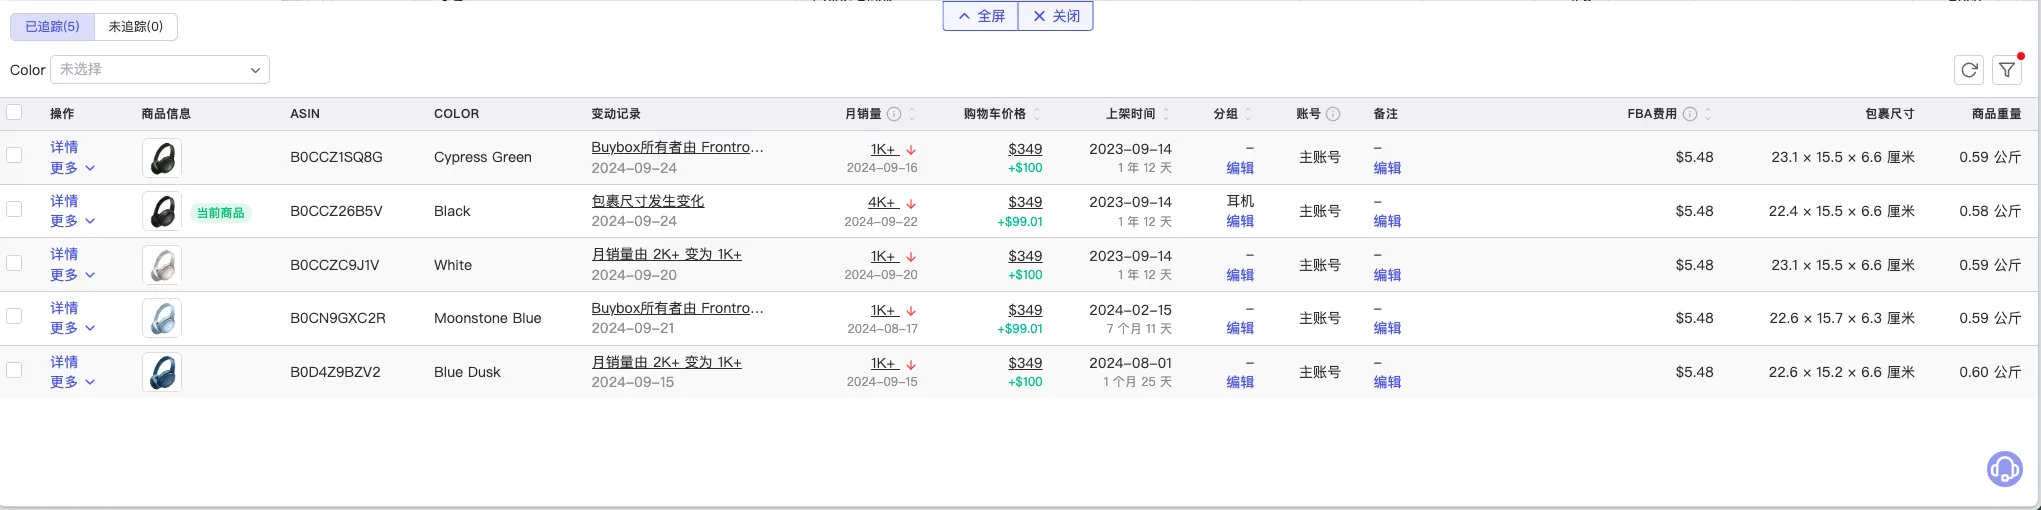The image size is (2041, 510).
Task: Click the Moonstone Blue headphone thumbnail
Action: (x=162, y=318)
